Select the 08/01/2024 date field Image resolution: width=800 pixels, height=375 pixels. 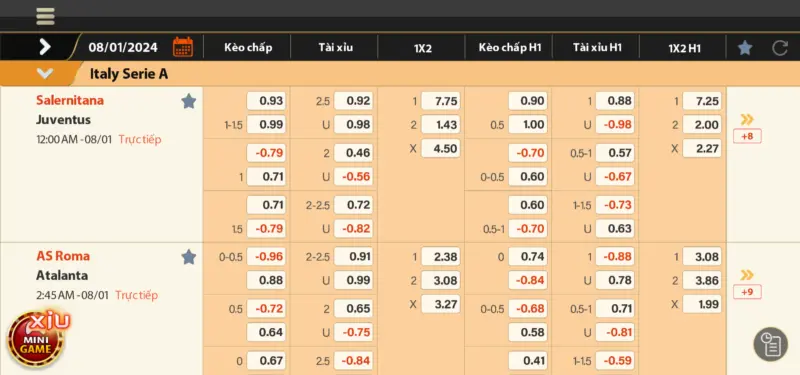pyautogui.click(x=123, y=48)
